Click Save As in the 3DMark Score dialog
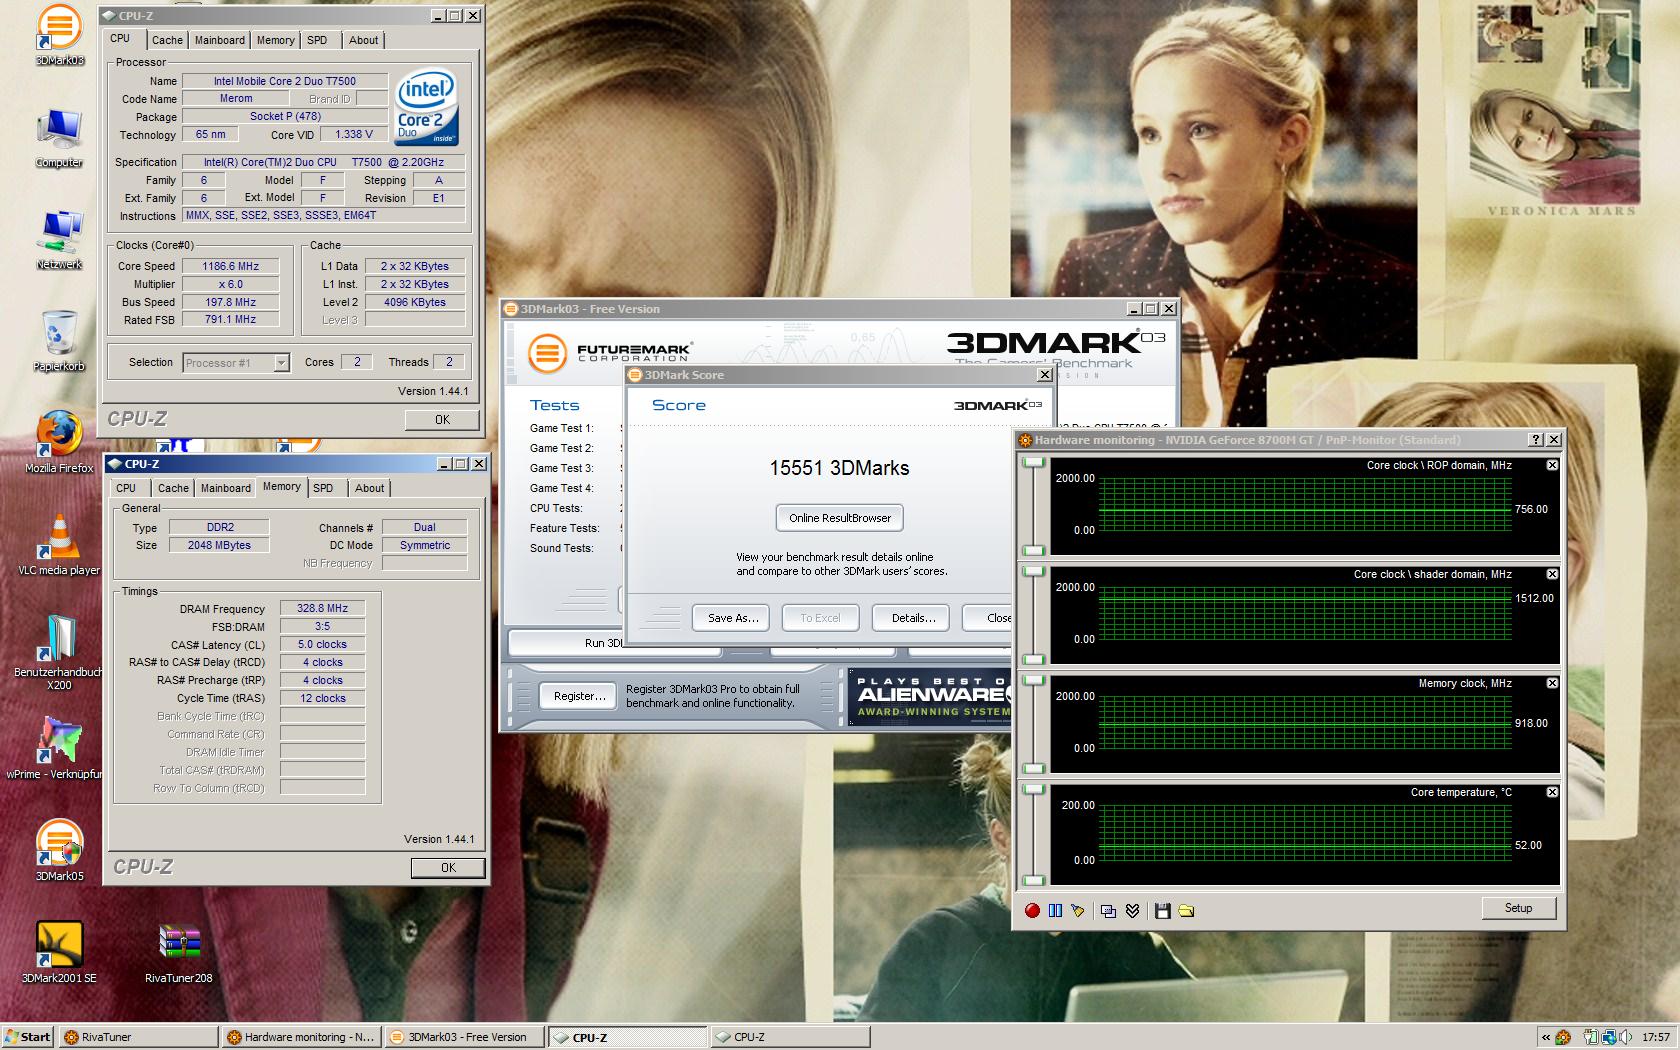The width and height of the screenshot is (1680, 1050). point(732,618)
